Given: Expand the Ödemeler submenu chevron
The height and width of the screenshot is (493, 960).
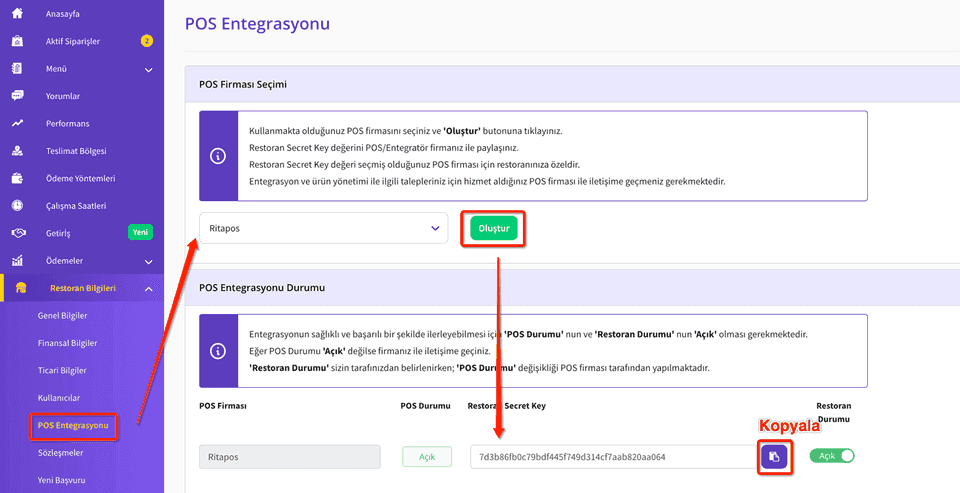Looking at the screenshot, I should click(149, 262).
